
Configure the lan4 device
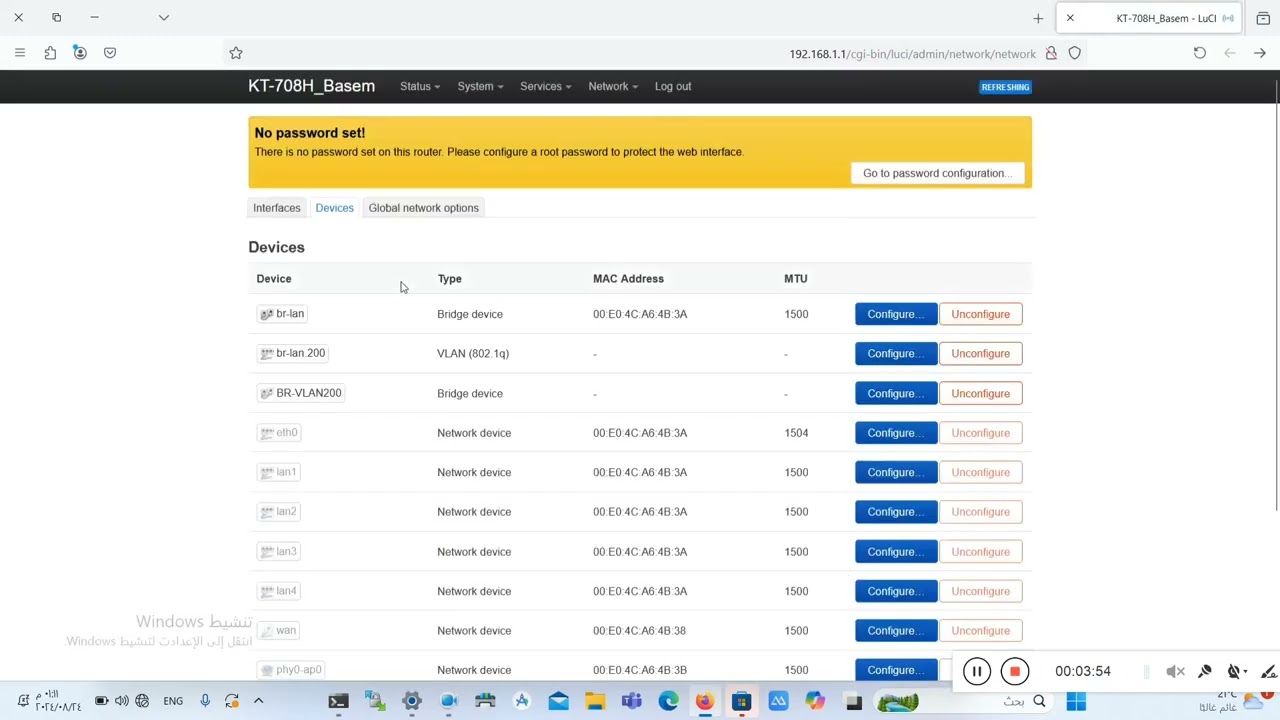(896, 591)
